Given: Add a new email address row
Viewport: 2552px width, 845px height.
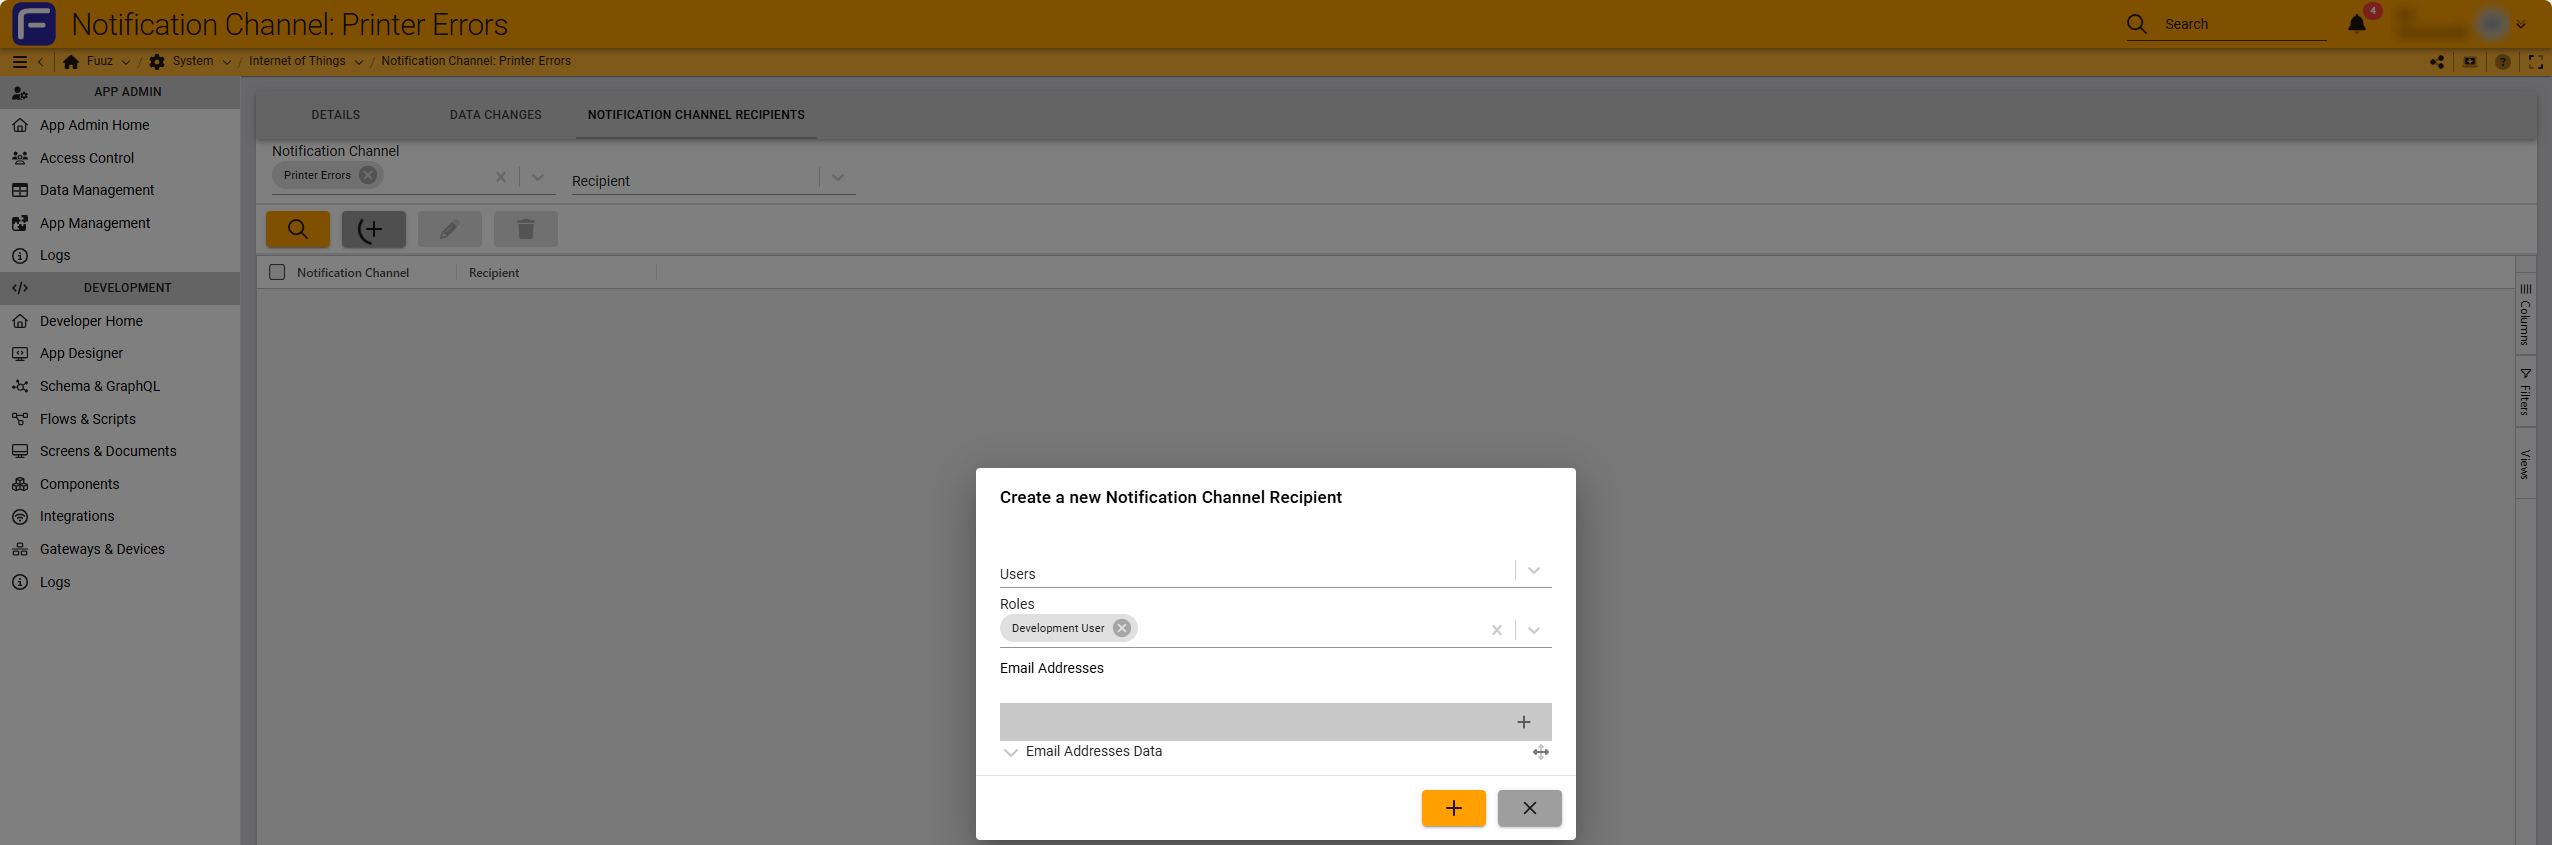Looking at the screenshot, I should coord(1523,722).
